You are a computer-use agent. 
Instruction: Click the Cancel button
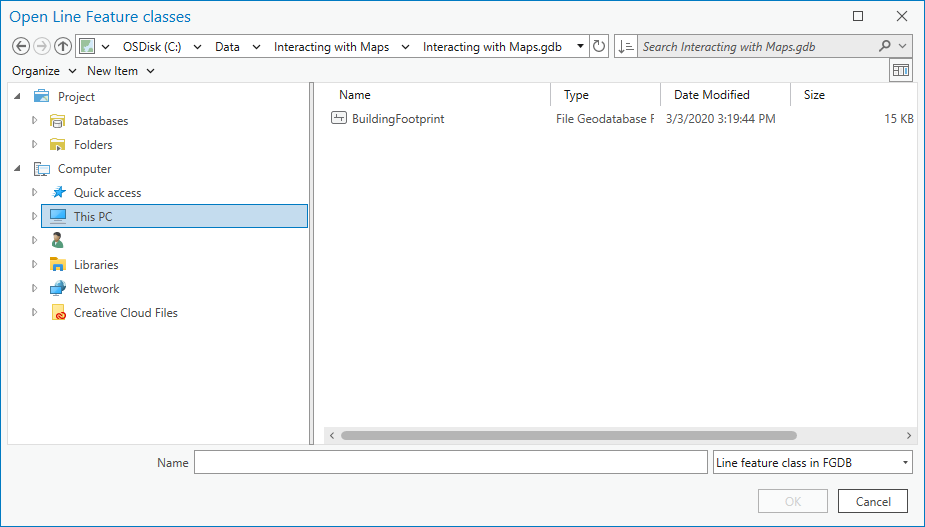click(872, 502)
